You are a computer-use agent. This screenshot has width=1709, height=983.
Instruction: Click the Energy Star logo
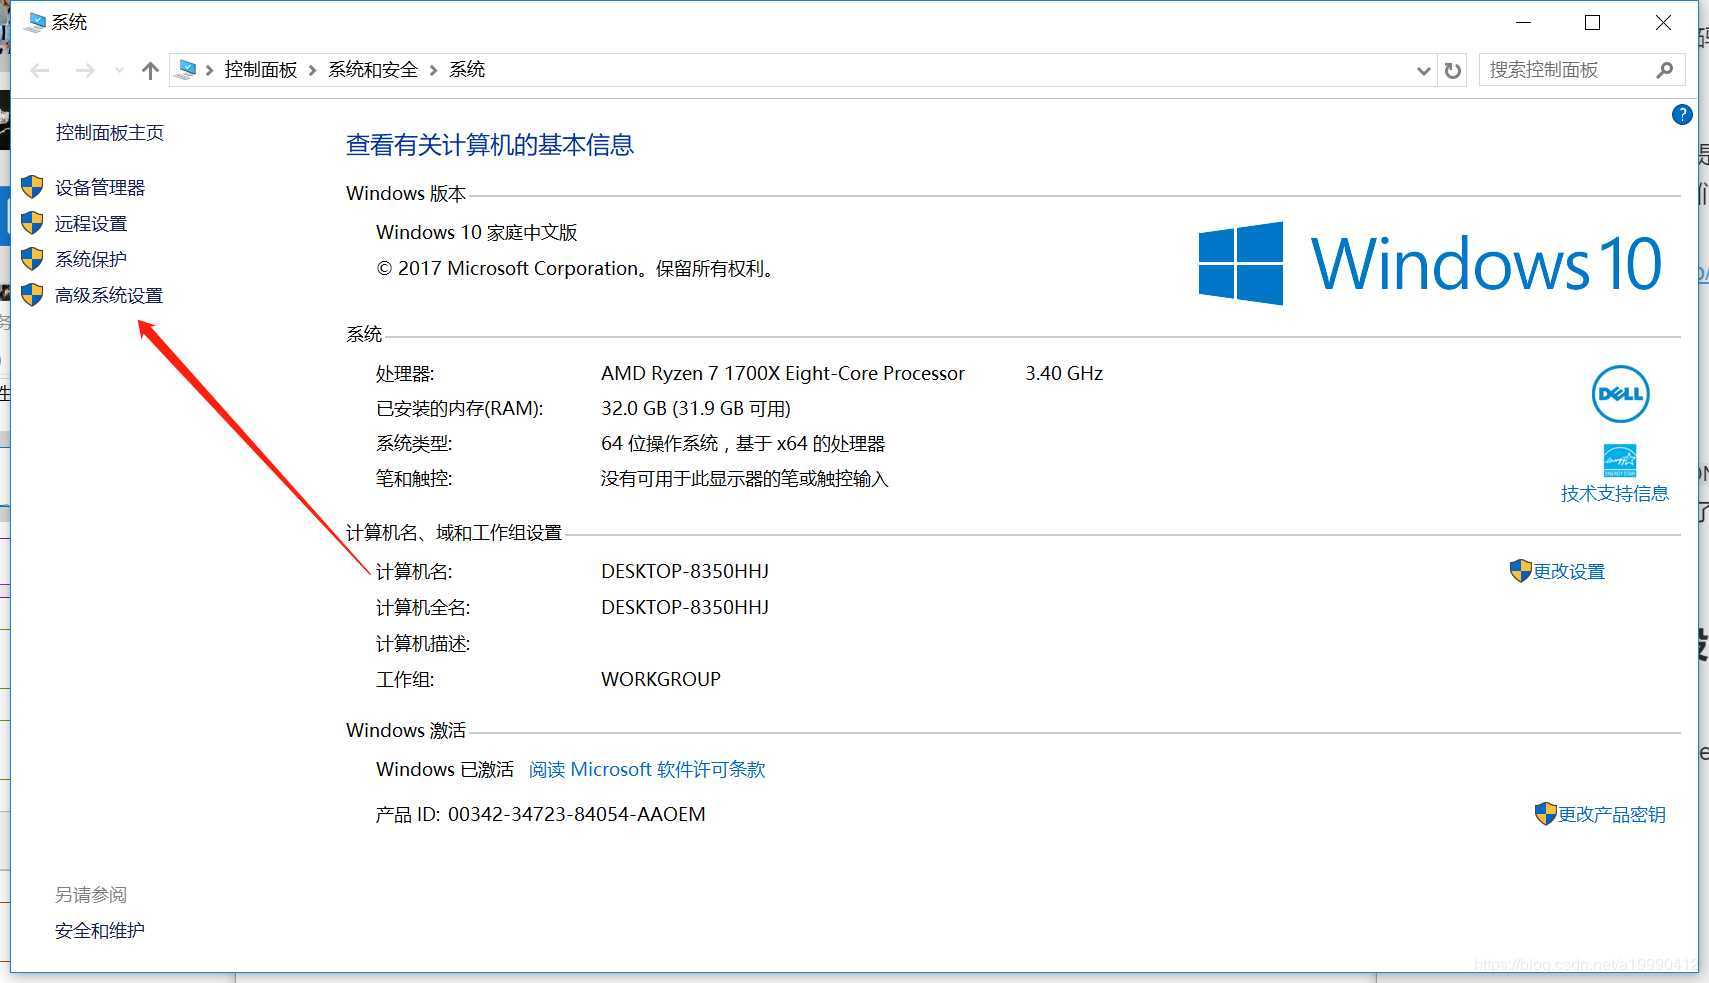click(x=1620, y=460)
